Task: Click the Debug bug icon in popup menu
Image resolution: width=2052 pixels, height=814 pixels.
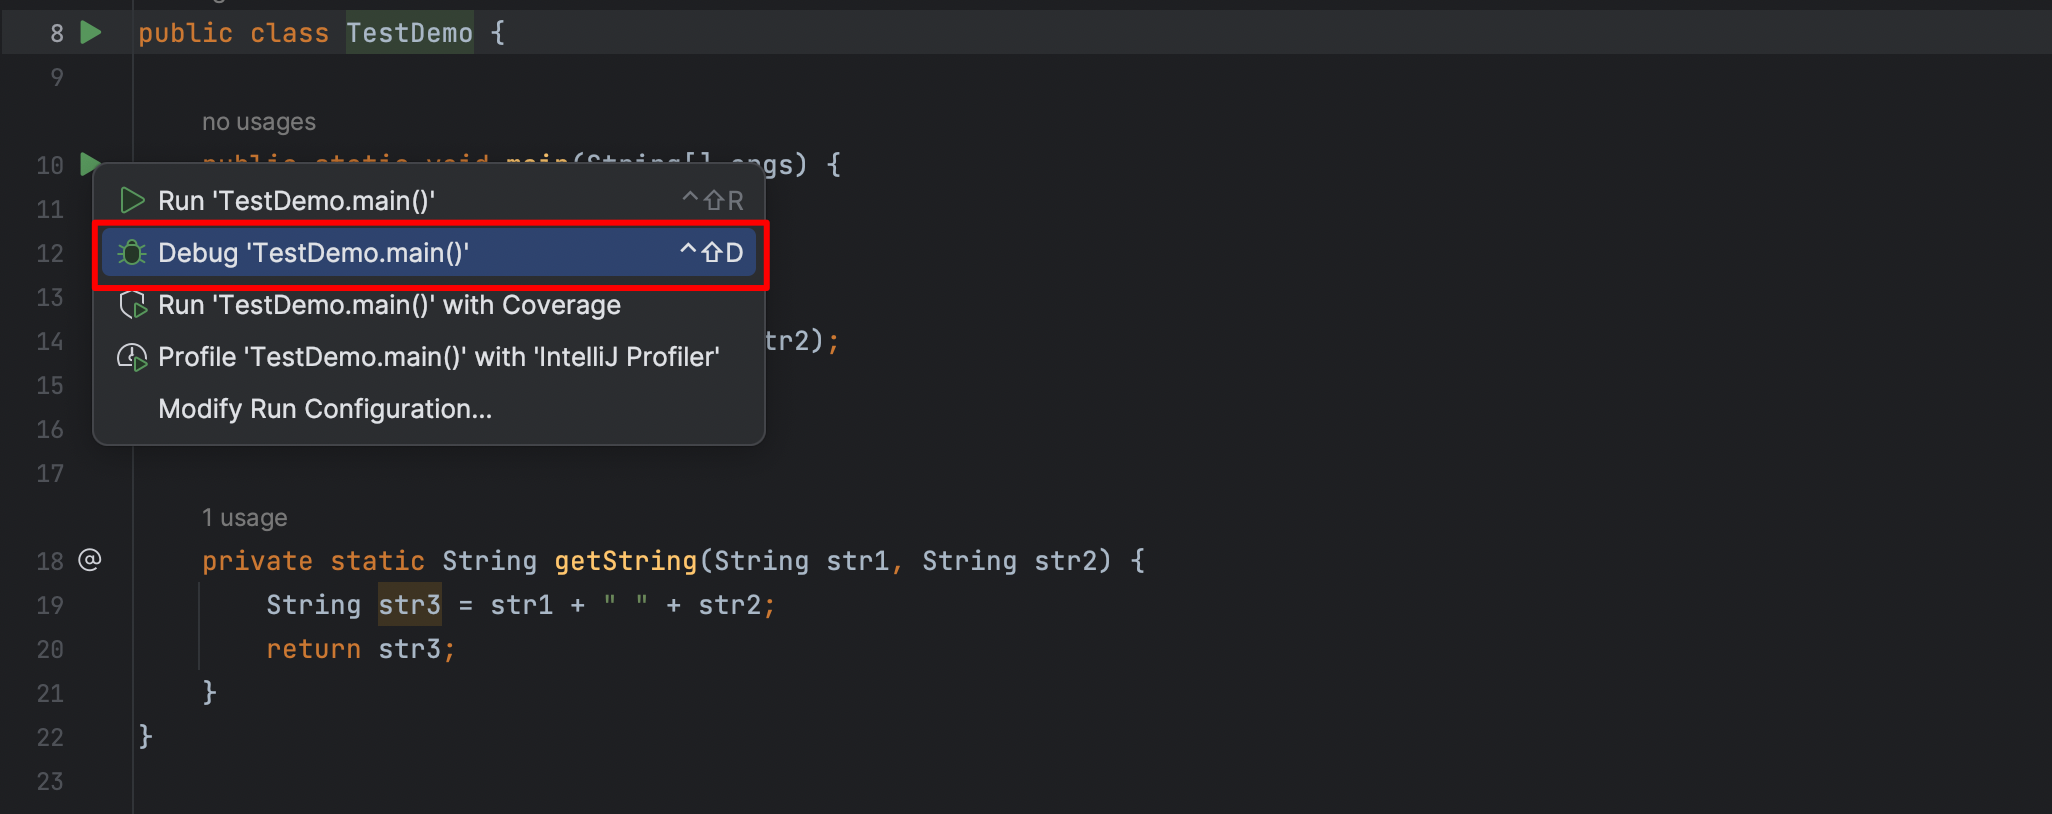Action: (x=132, y=253)
